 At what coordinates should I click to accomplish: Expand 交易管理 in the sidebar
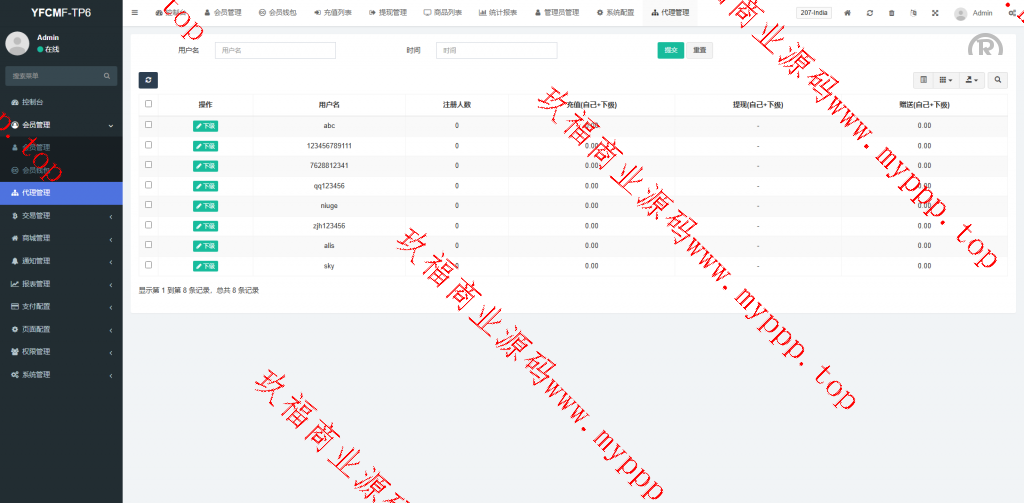point(61,215)
